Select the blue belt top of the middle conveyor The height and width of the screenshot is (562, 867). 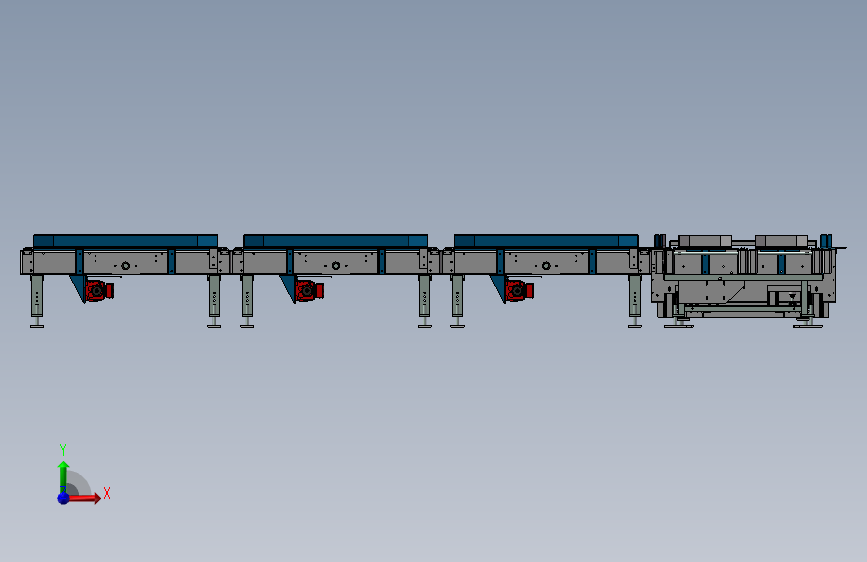tap(336, 241)
